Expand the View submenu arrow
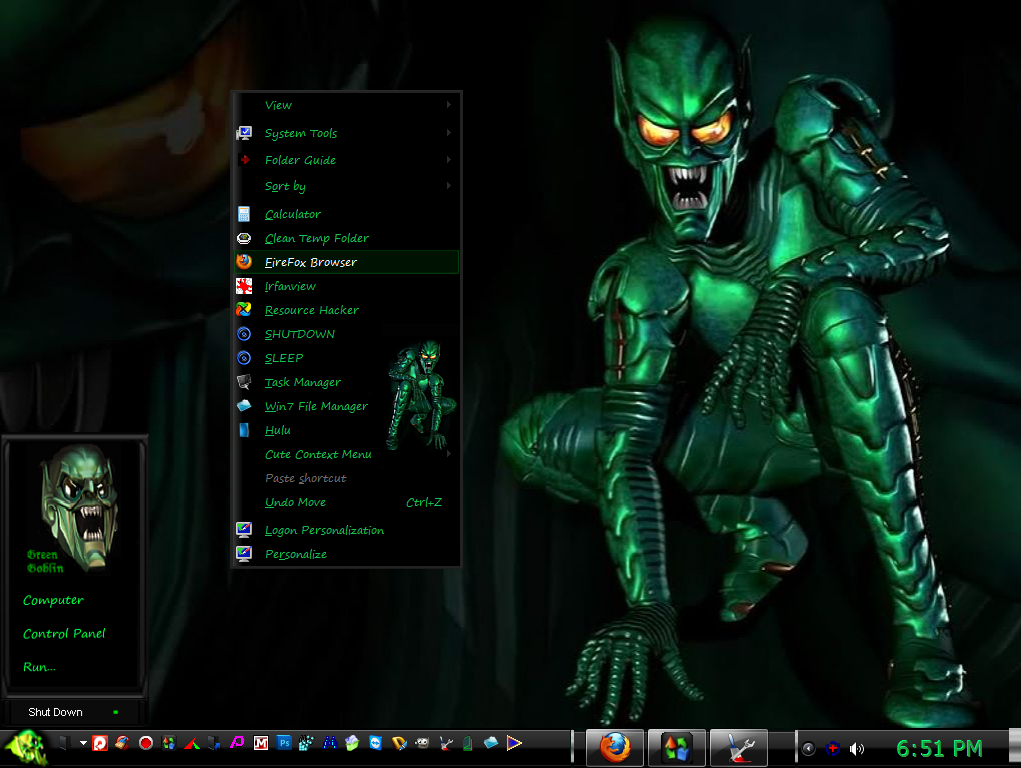Viewport: 1021px width, 768px height. (x=449, y=105)
